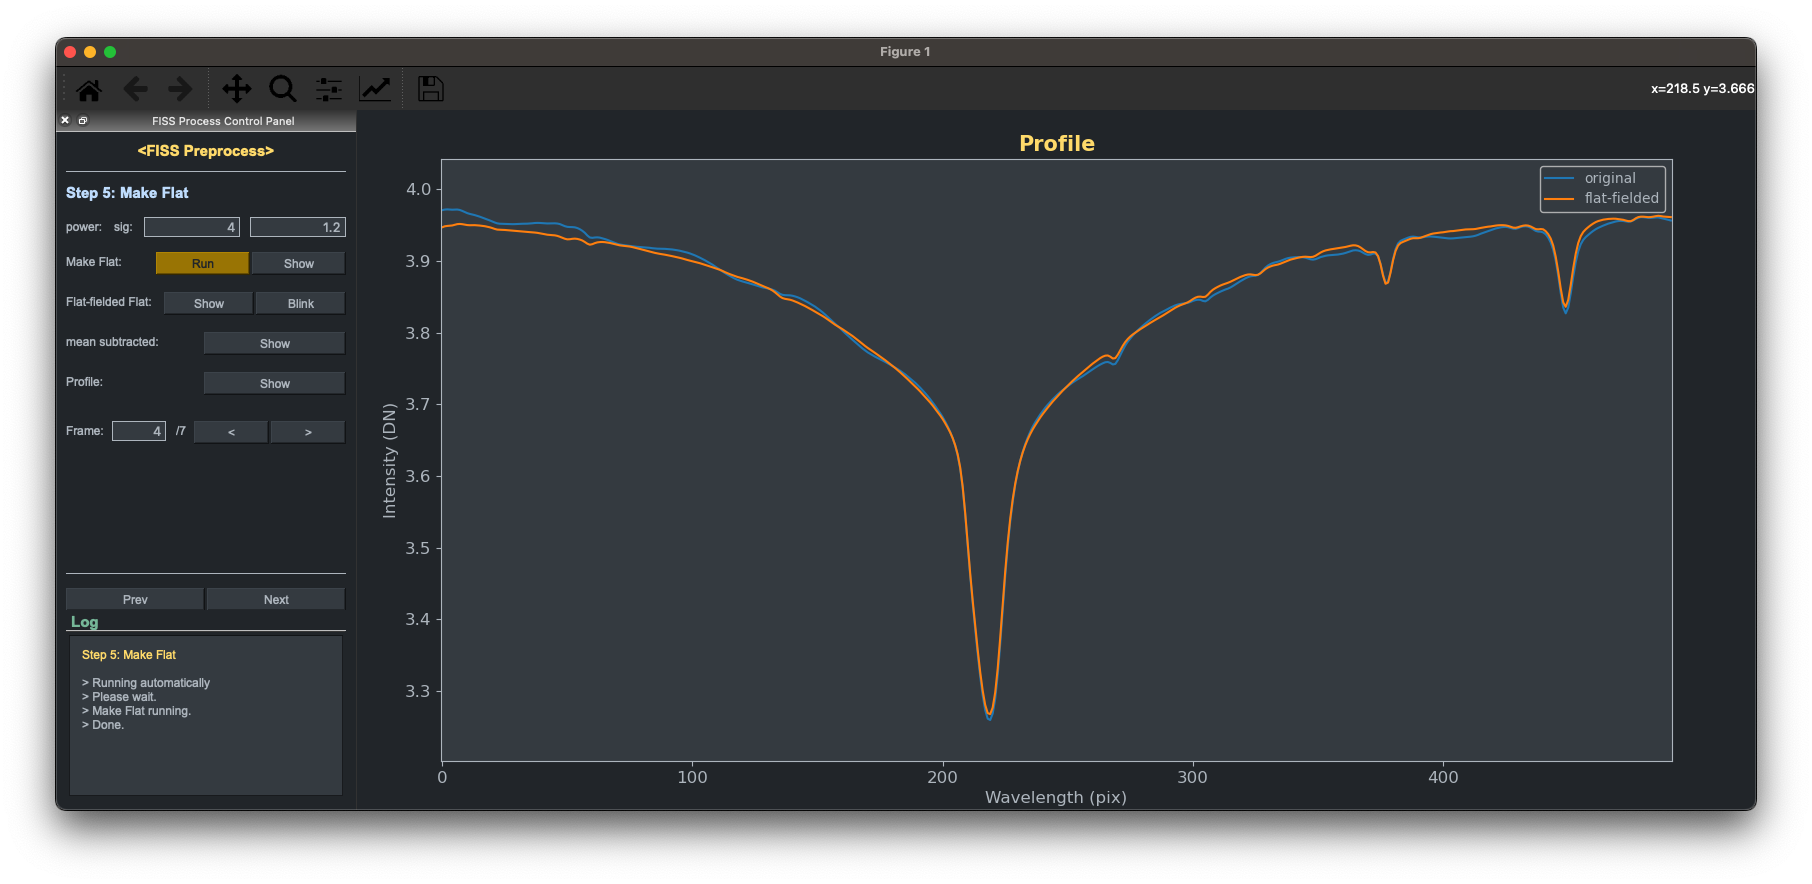Open the Edit axis and curve parameters icon

click(375, 89)
